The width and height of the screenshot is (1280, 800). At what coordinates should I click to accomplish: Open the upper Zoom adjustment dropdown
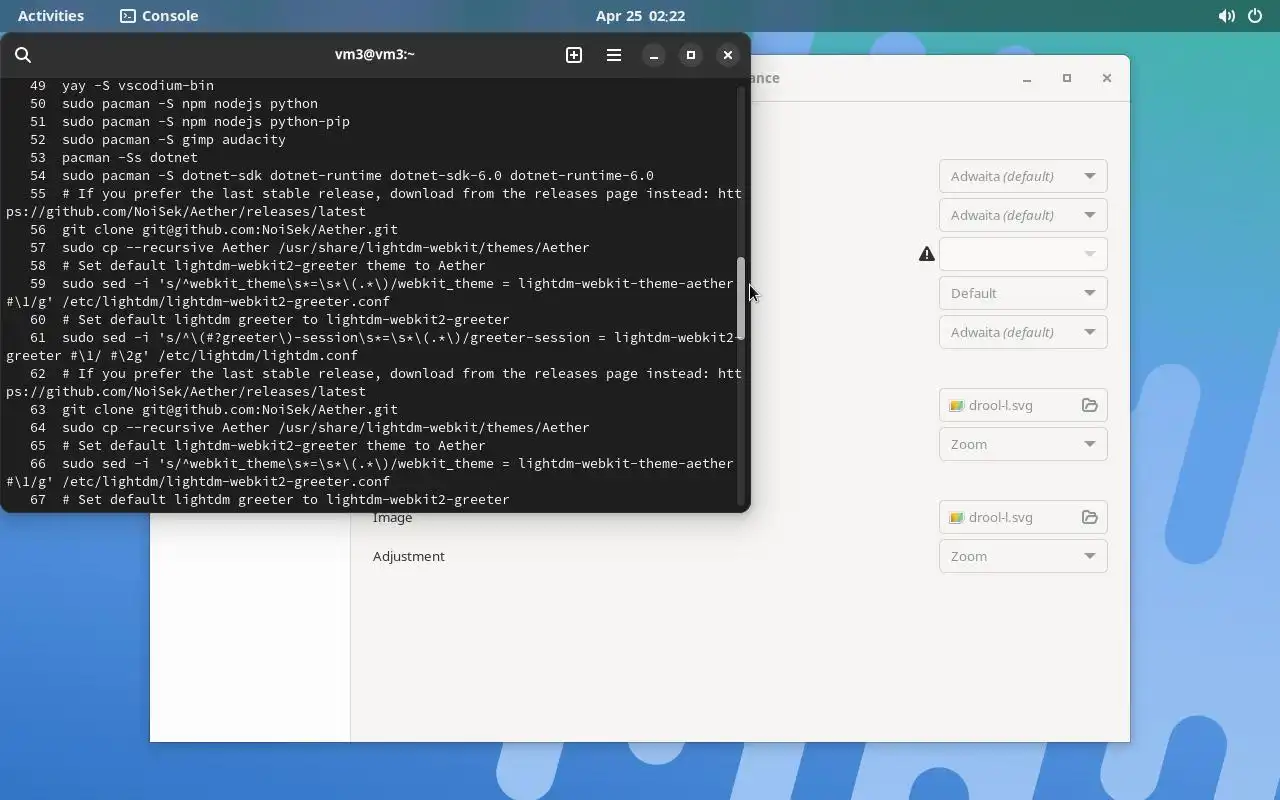tap(1023, 444)
